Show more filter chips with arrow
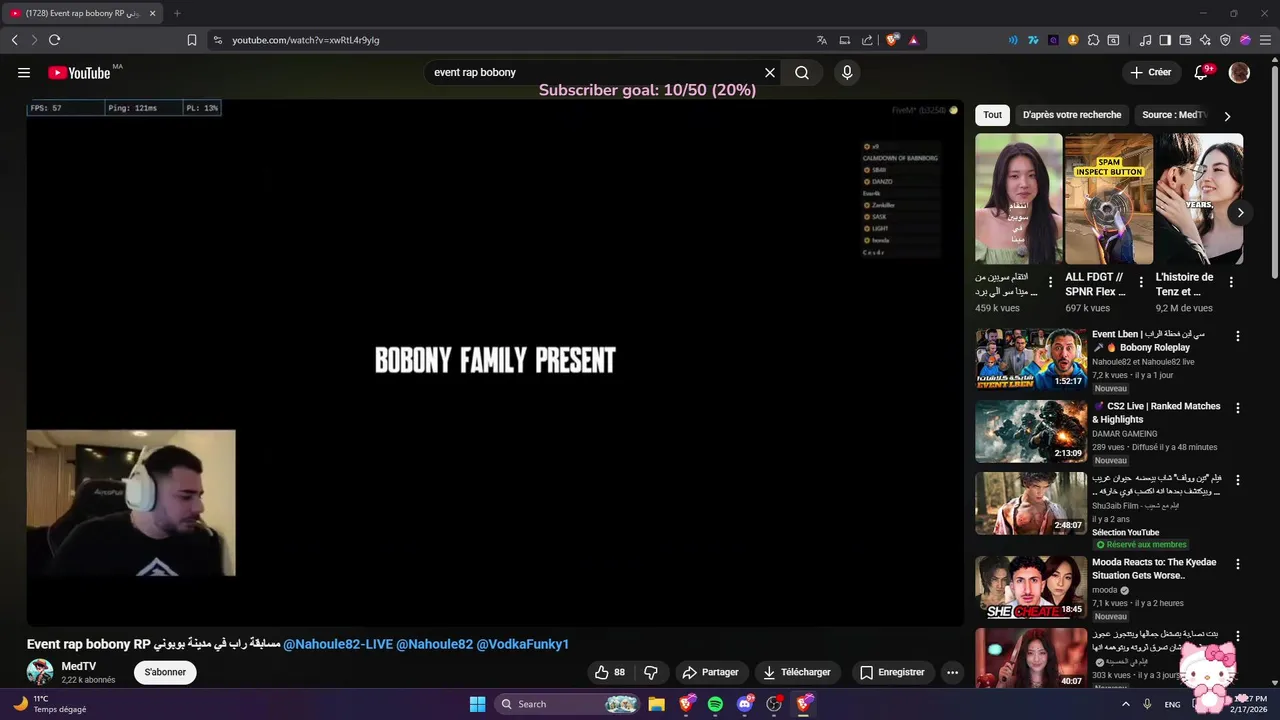Image resolution: width=1280 pixels, height=720 pixels. click(x=1228, y=116)
